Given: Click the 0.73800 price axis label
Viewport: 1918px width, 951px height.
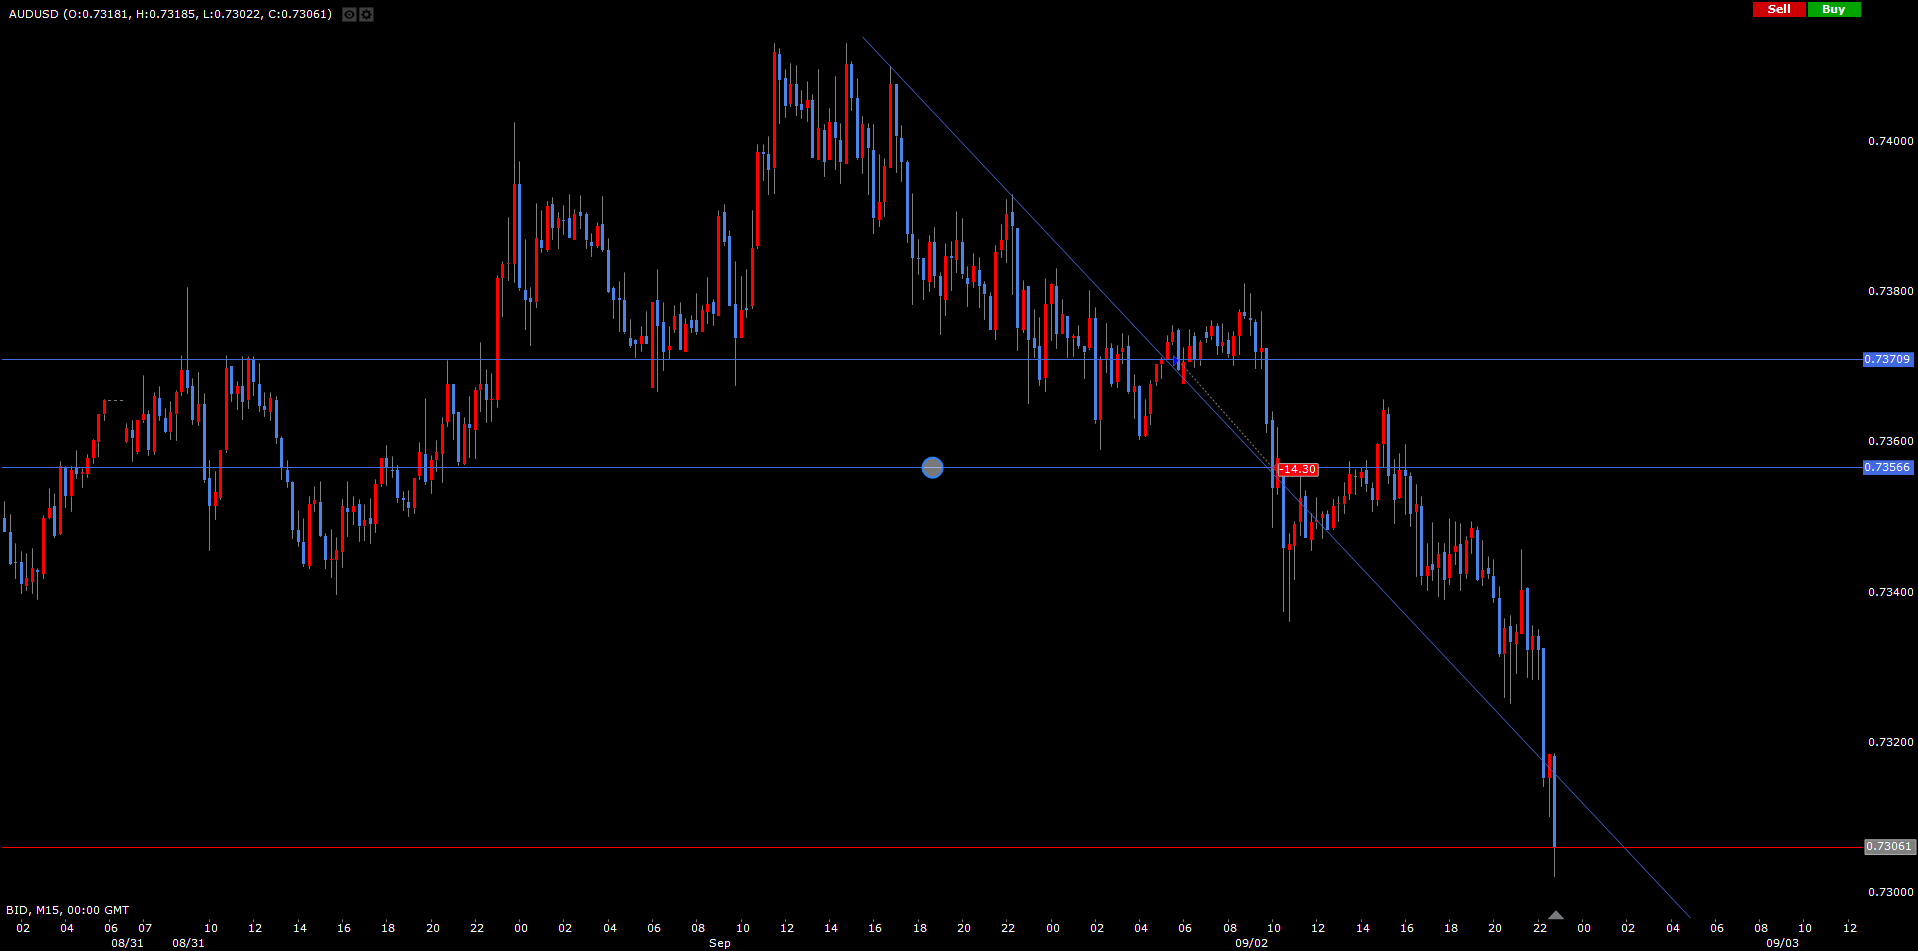Looking at the screenshot, I should coord(1890,291).
